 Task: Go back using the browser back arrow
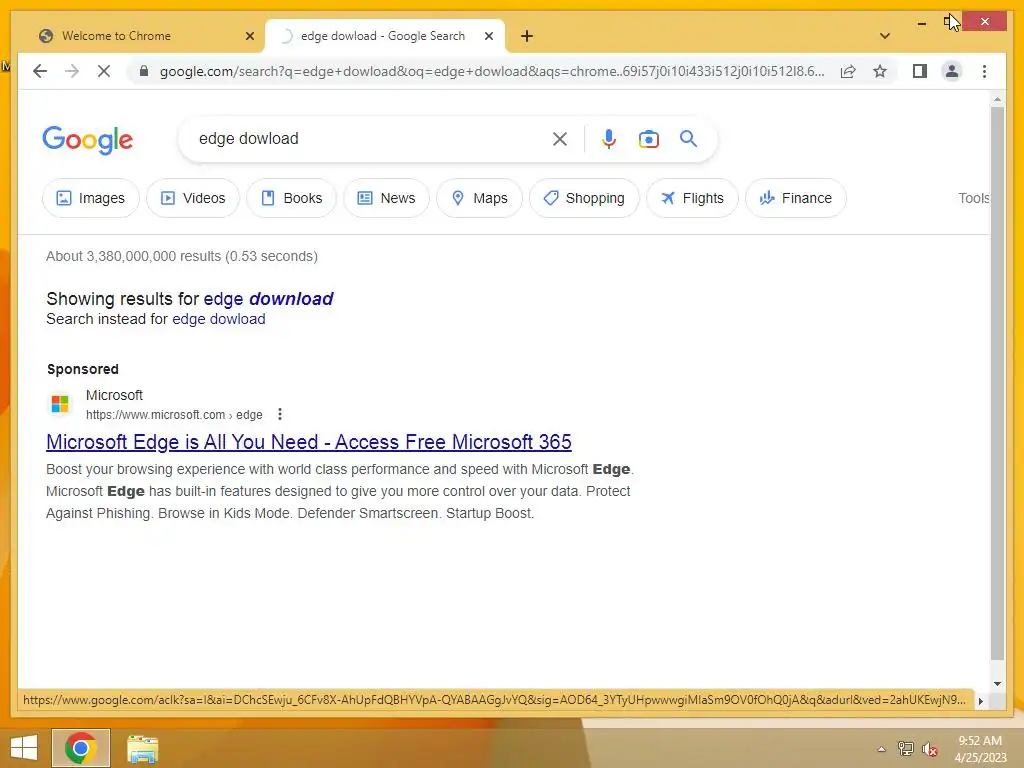click(40, 71)
